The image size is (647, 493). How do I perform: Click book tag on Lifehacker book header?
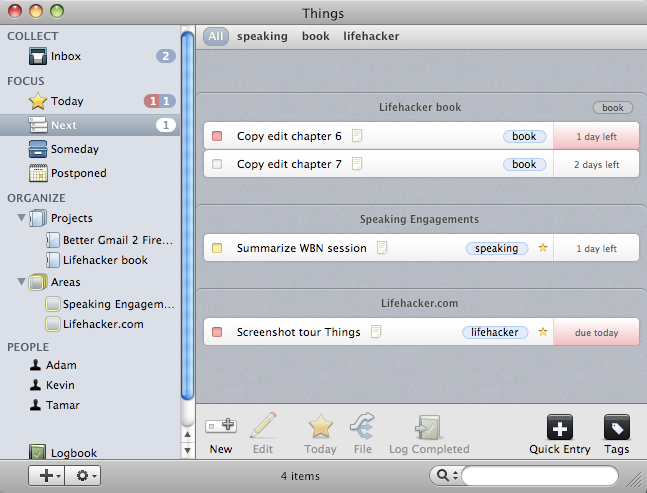tap(613, 108)
